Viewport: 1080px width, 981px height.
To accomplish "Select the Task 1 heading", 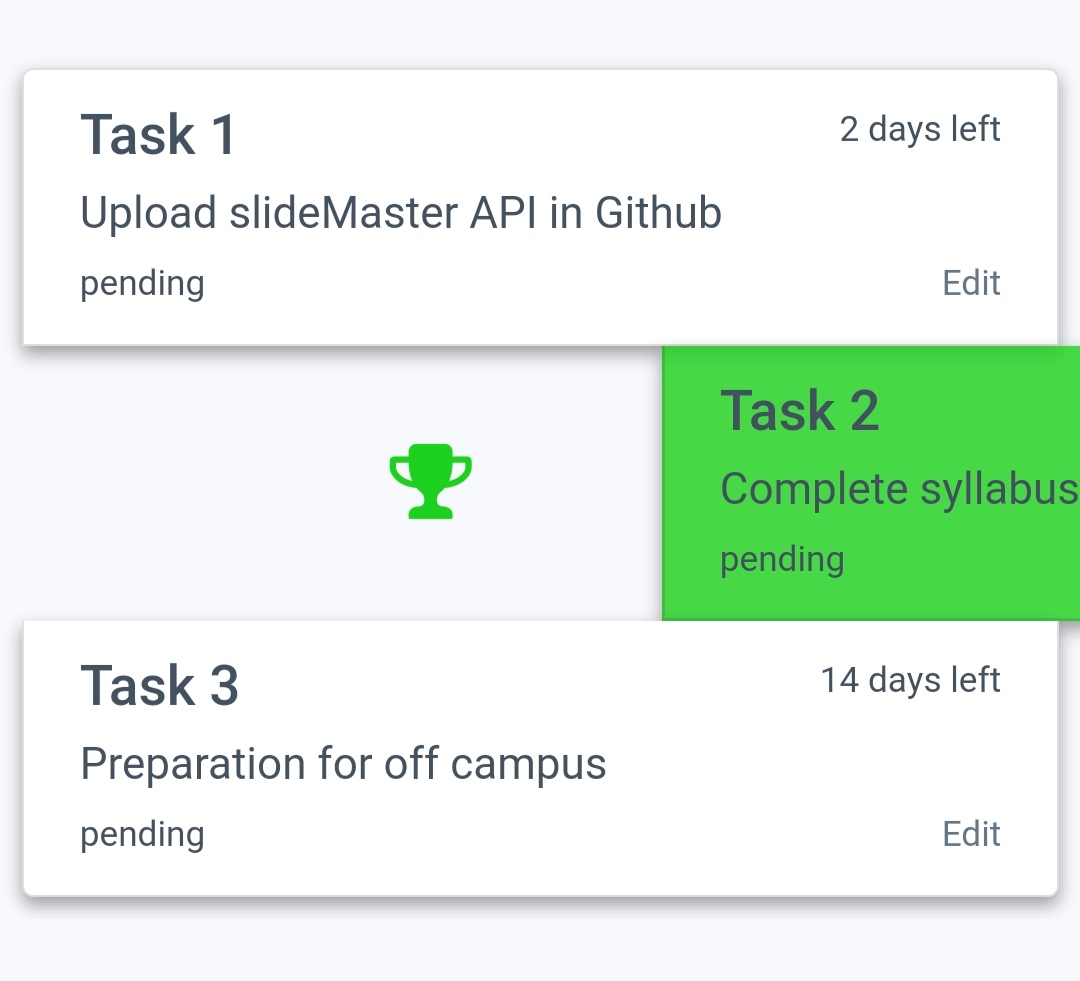I will click(x=156, y=134).
